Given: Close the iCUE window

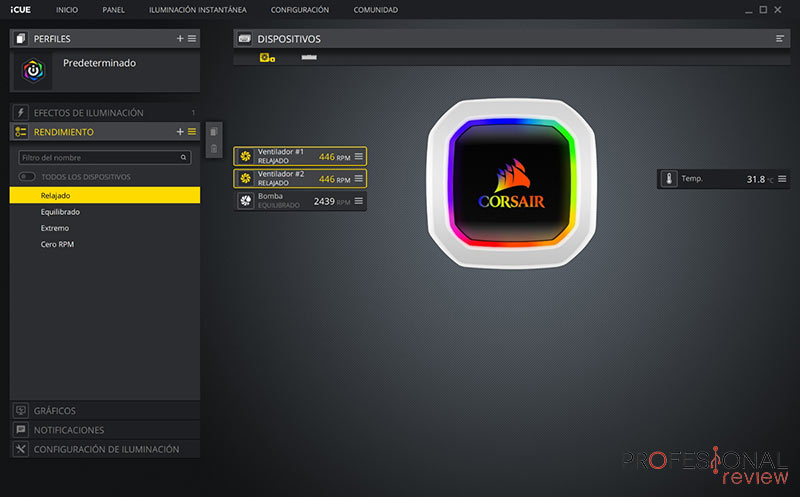Looking at the screenshot, I should (x=778, y=10).
